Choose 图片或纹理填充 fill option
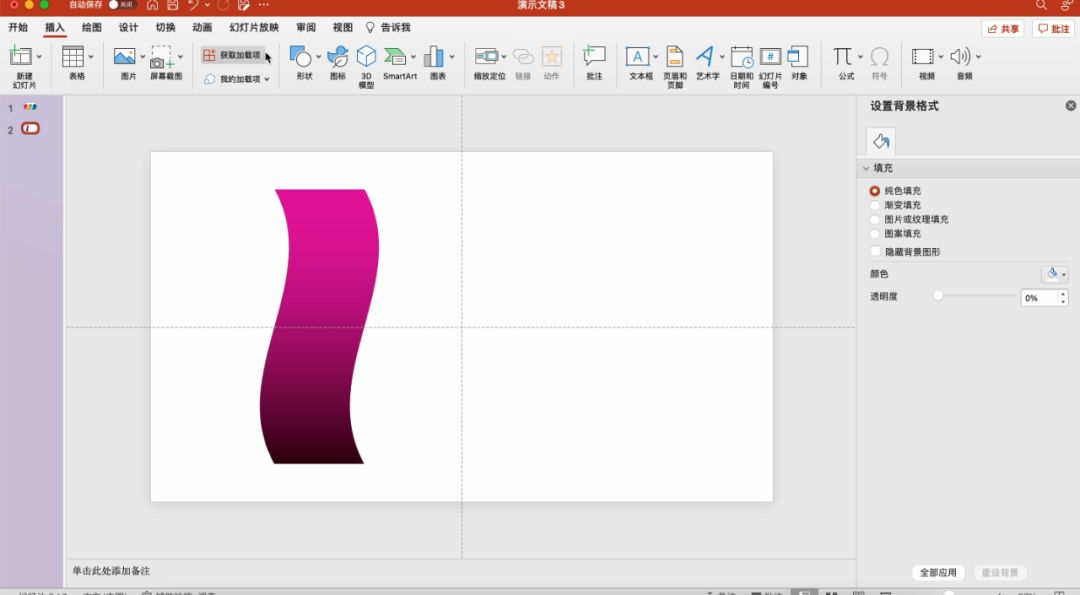Image resolution: width=1080 pixels, height=595 pixels. pyautogui.click(x=875, y=219)
